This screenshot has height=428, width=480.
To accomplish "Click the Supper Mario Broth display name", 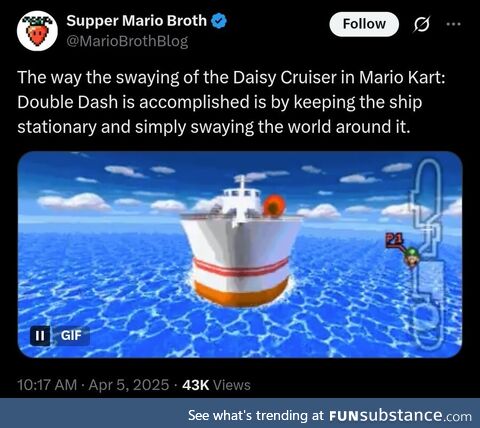I will [136, 21].
